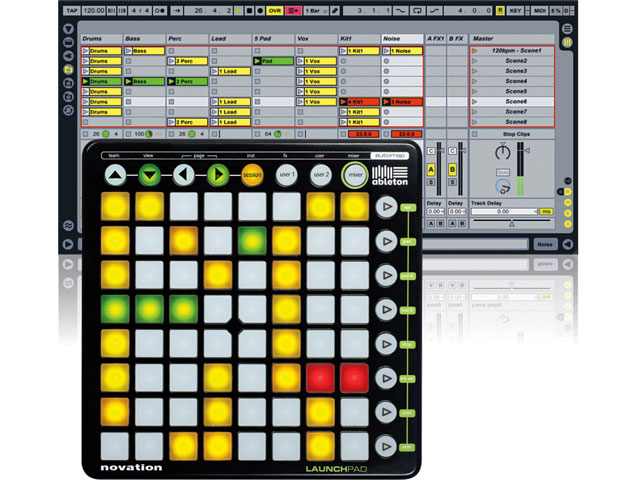Viewport: 640px width, 480px height.
Task: Toggle the yellow computer MIDI keyboard icon
Action: point(500,11)
